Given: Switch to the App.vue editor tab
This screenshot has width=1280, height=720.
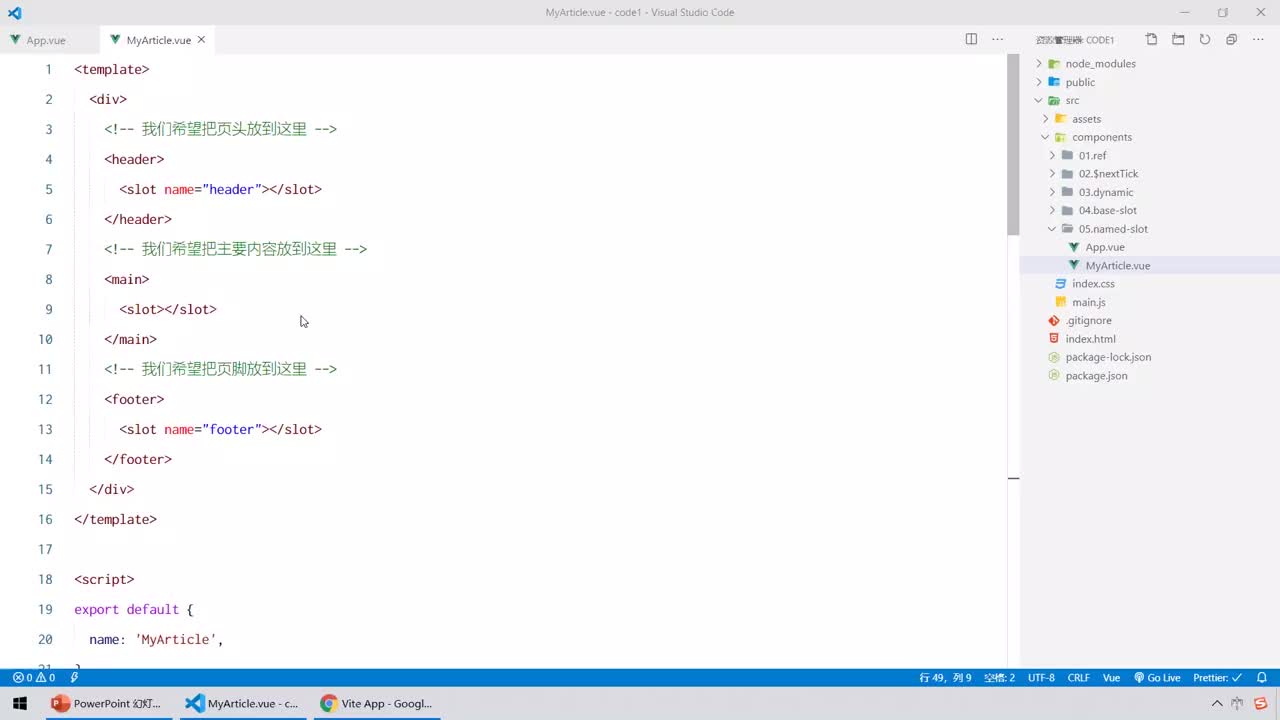Looking at the screenshot, I should tap(46, 40).
